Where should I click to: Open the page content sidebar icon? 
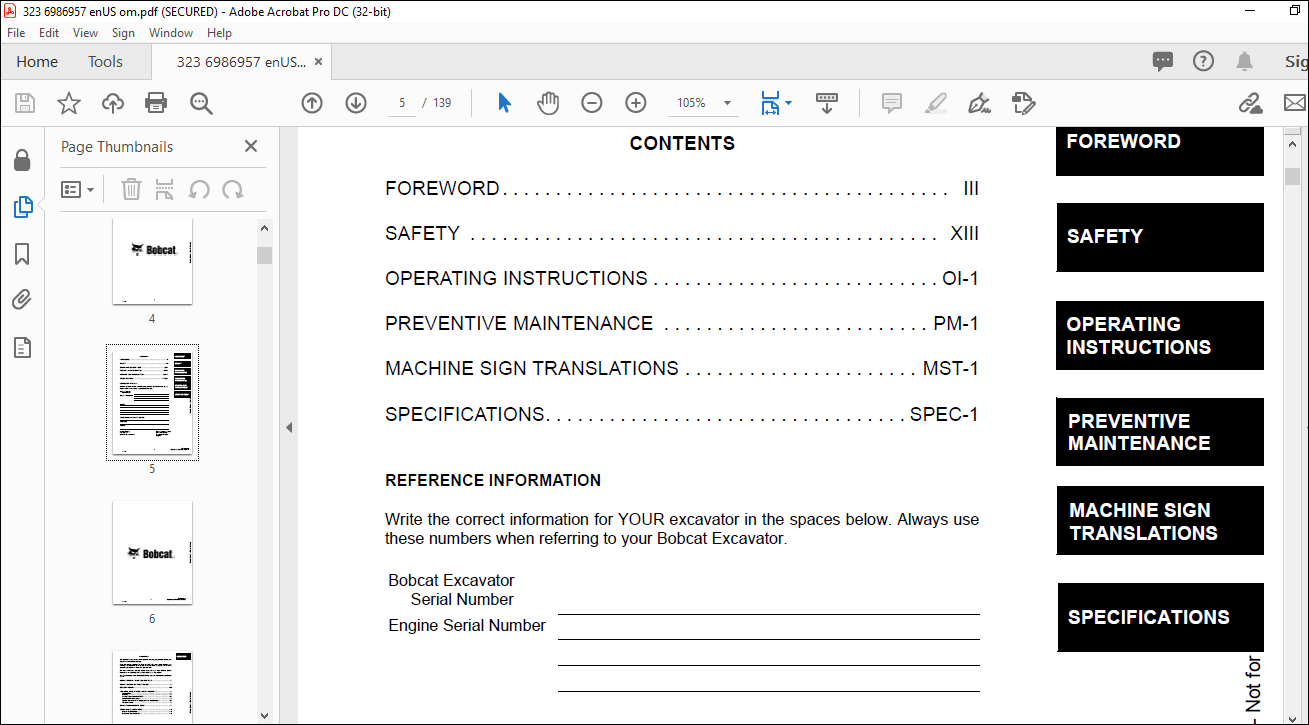23,347
